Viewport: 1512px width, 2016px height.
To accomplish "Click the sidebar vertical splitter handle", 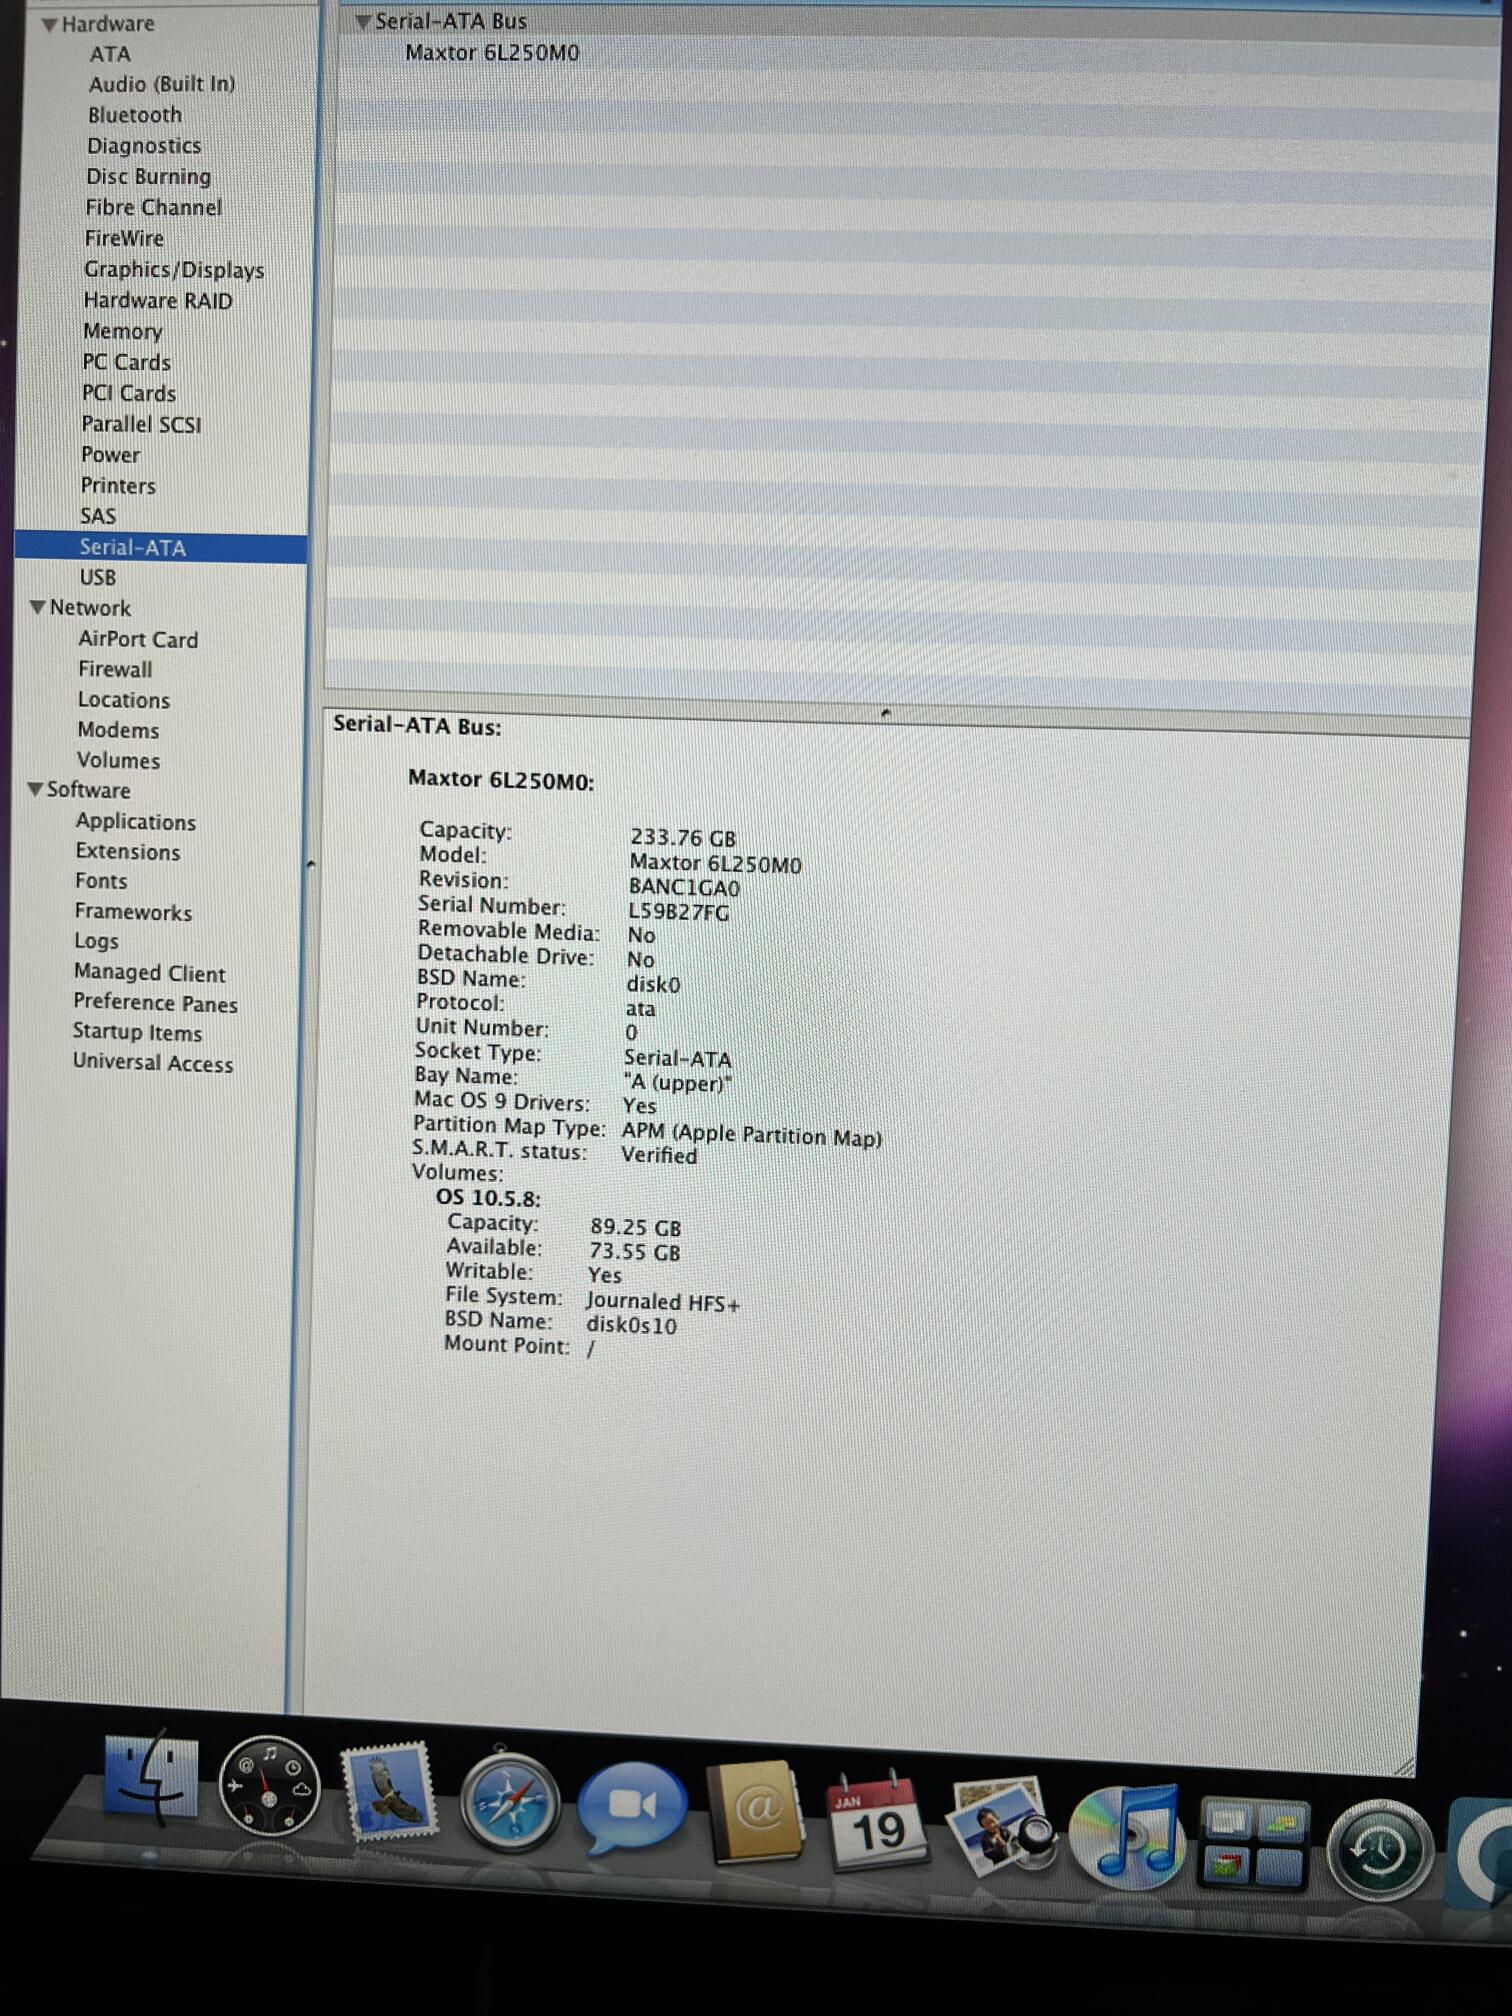I will pyautogui.click(x=311, y=864).
